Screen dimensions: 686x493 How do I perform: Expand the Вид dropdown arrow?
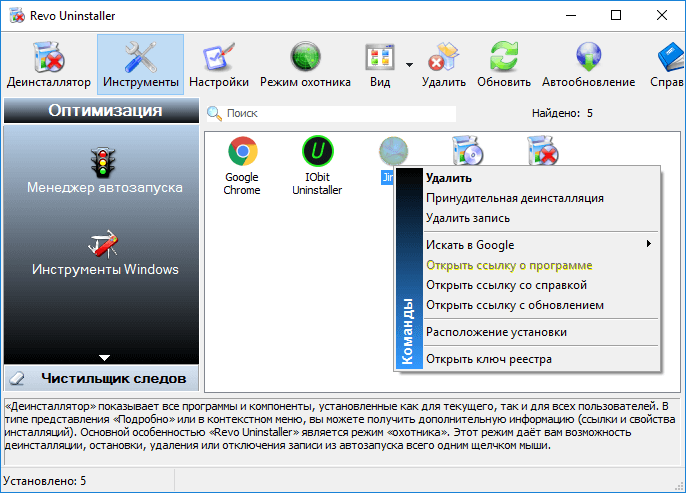tap(409, 65)
